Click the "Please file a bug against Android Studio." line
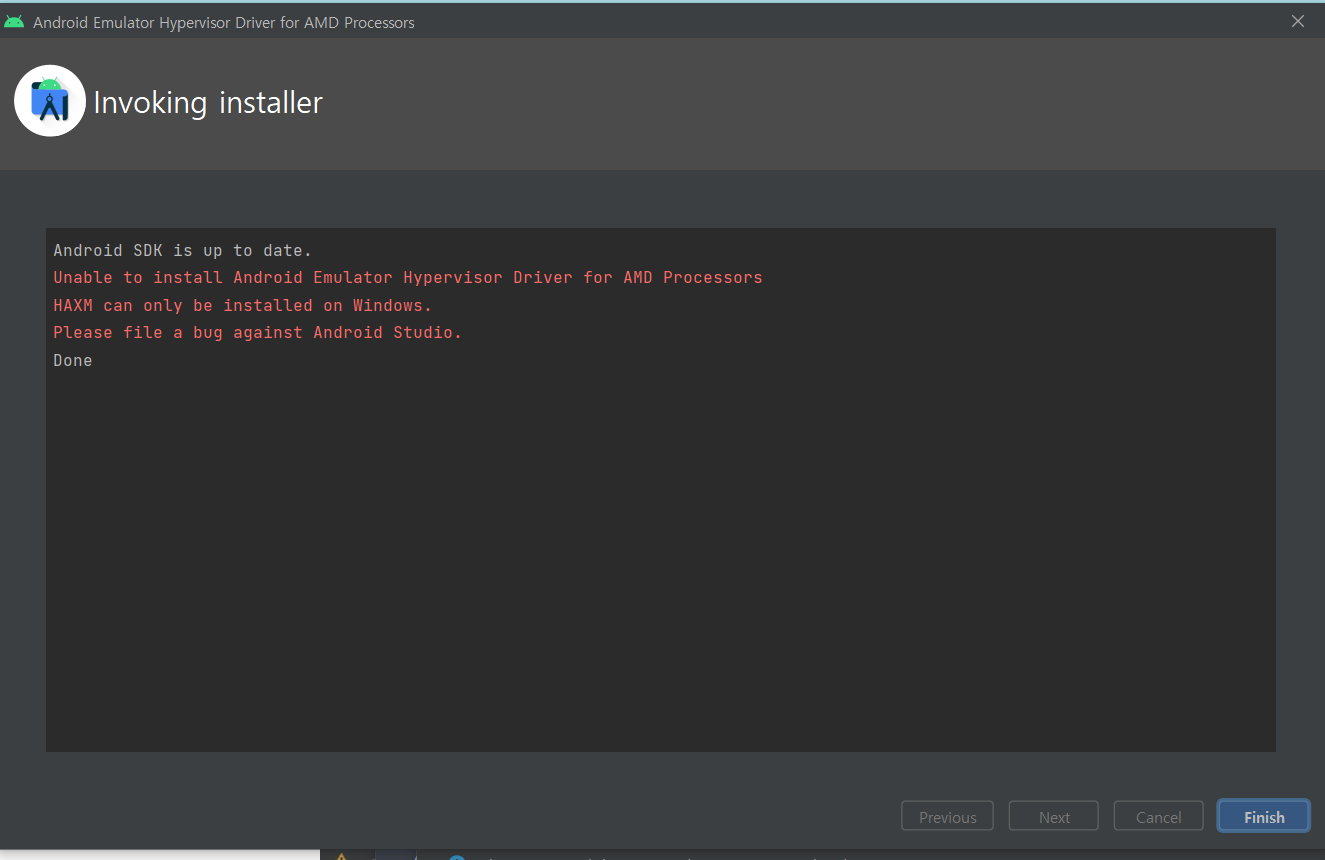The image size is (1325, 860). pos(258,332)
